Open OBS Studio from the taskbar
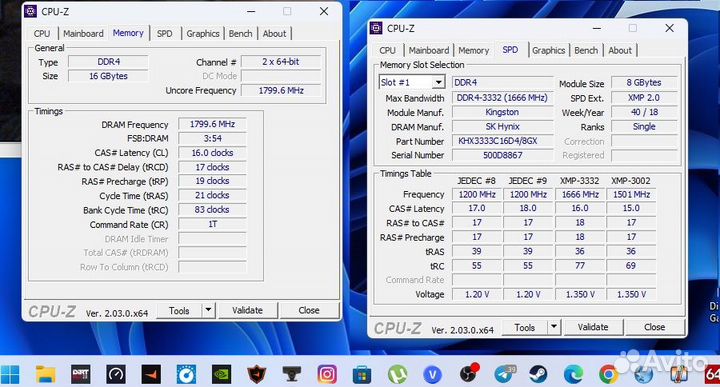 [x=468, y=374]
